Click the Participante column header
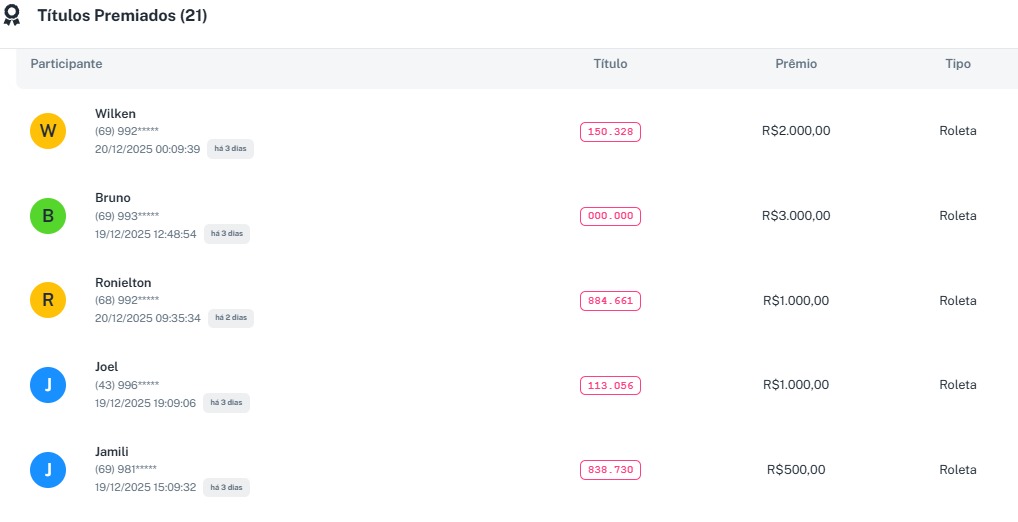The height and width of the screenshot is (522, 1018). pyautogui.click(x=66, y=64)
